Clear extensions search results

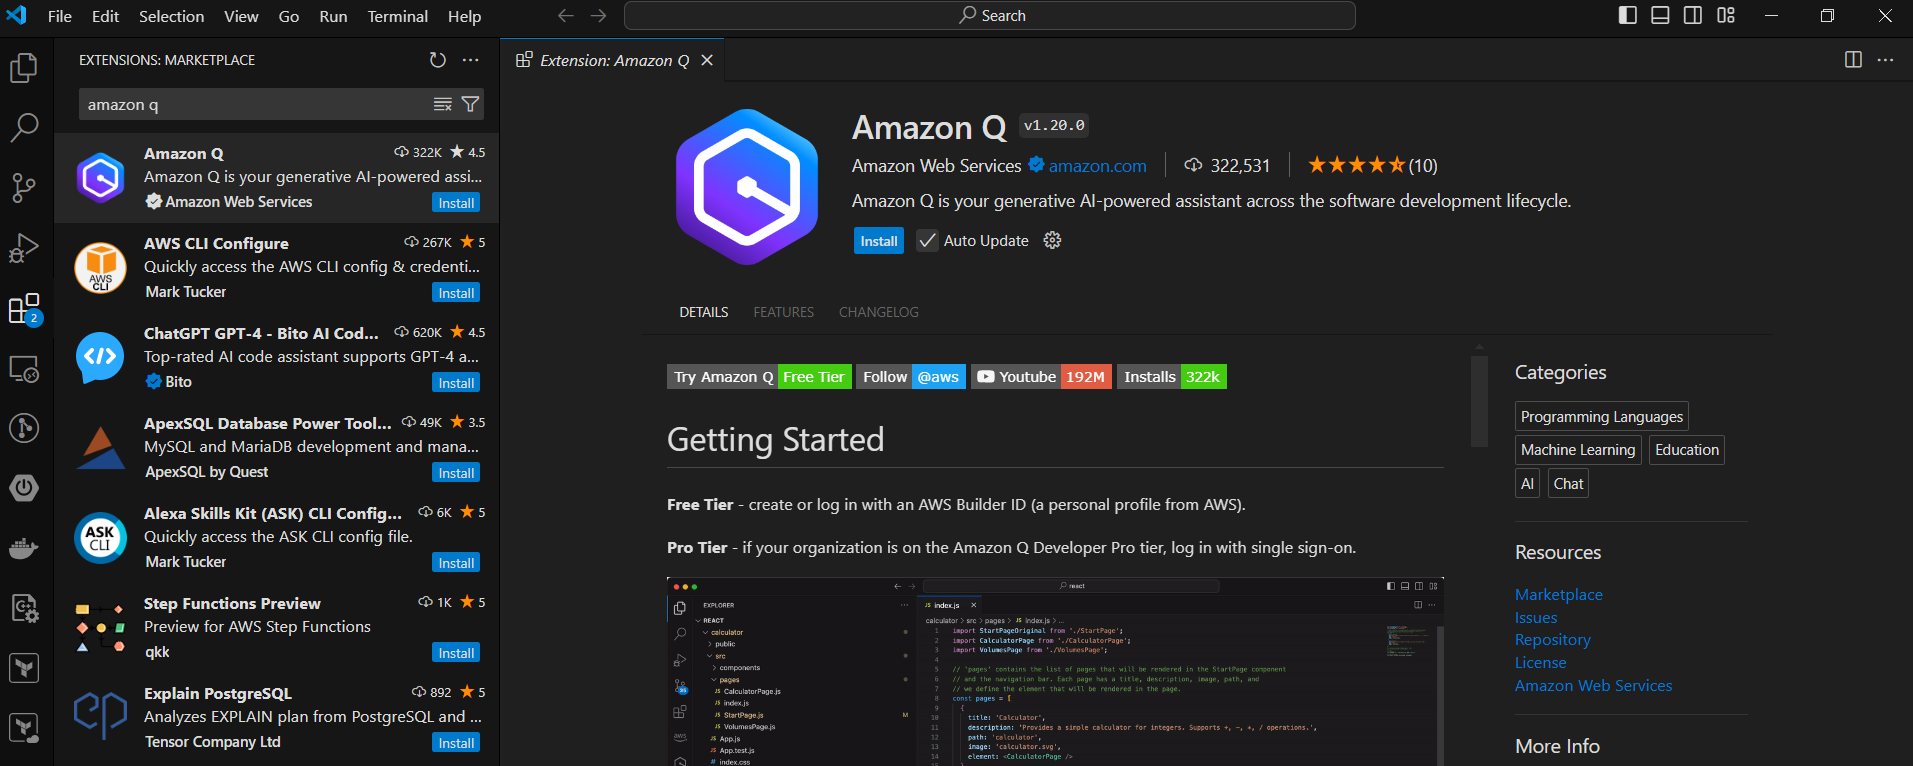(x=443, y=104)
